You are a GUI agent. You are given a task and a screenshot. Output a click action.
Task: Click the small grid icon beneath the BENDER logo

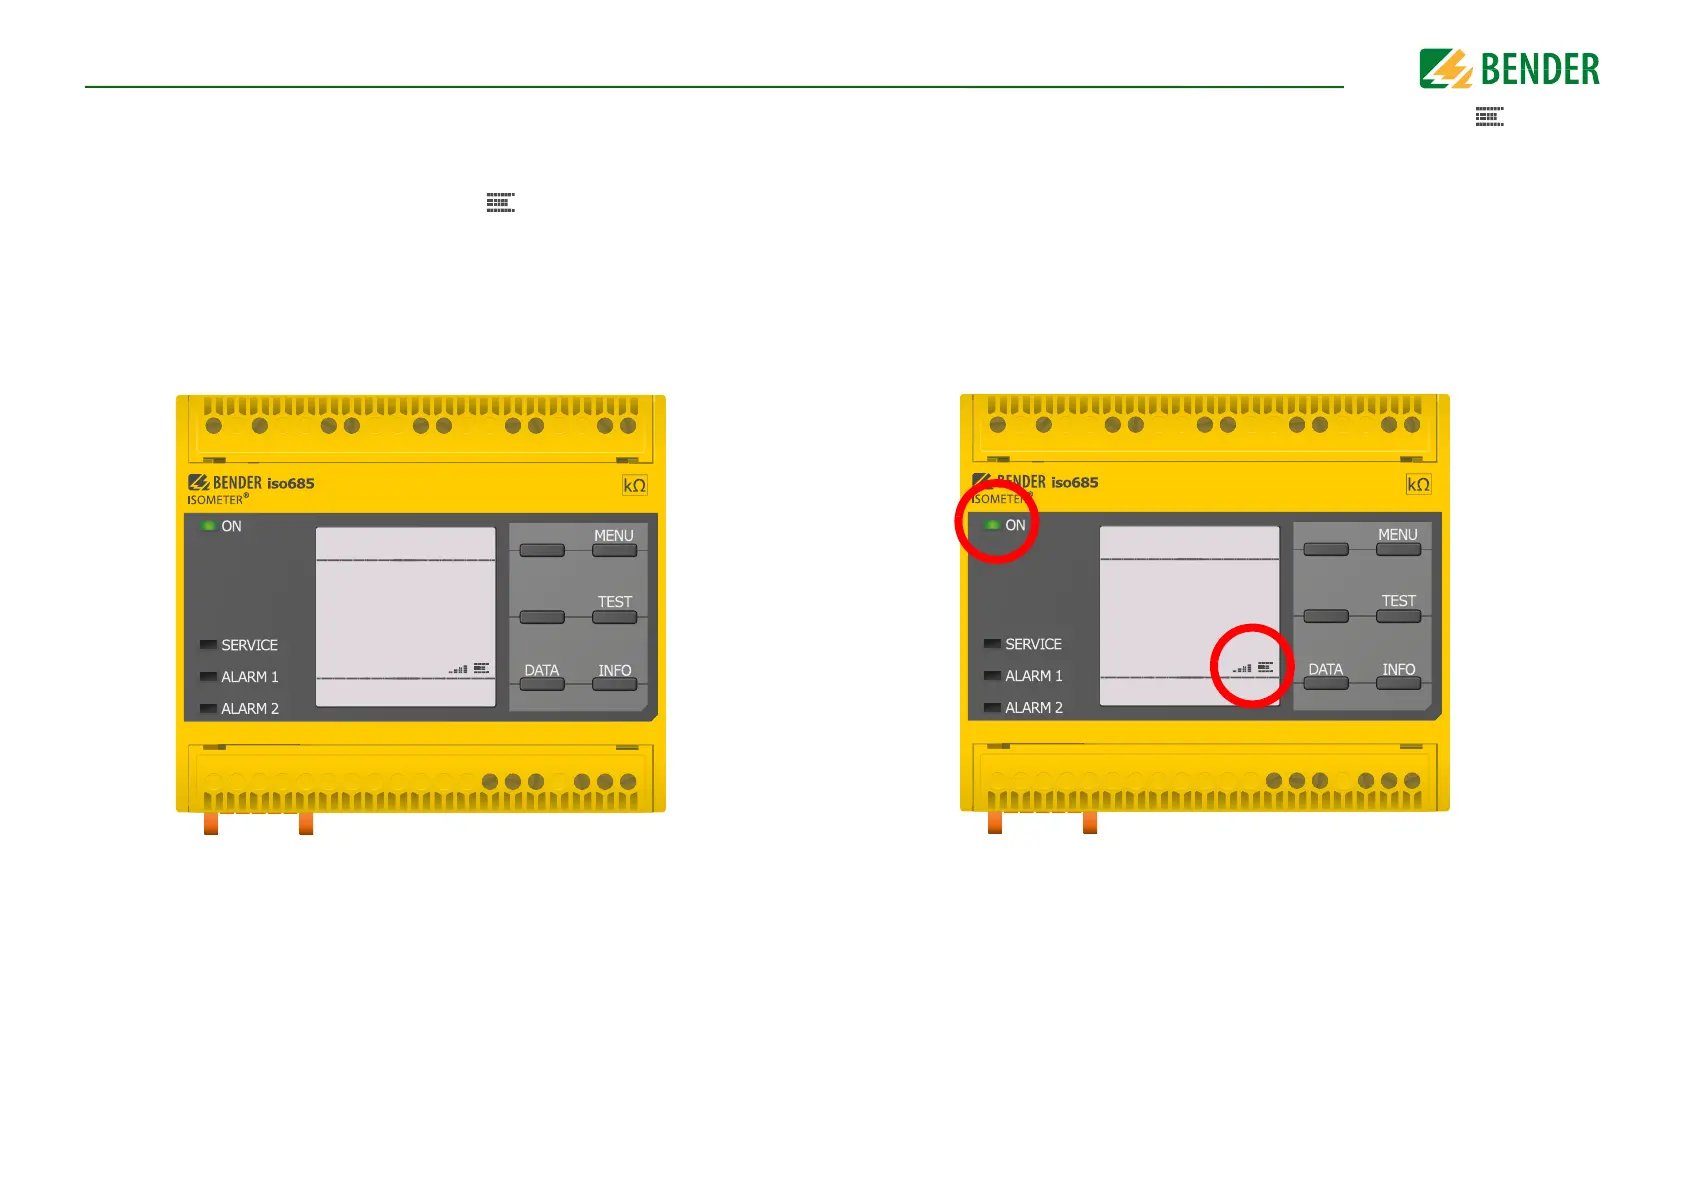point(1489,117)
